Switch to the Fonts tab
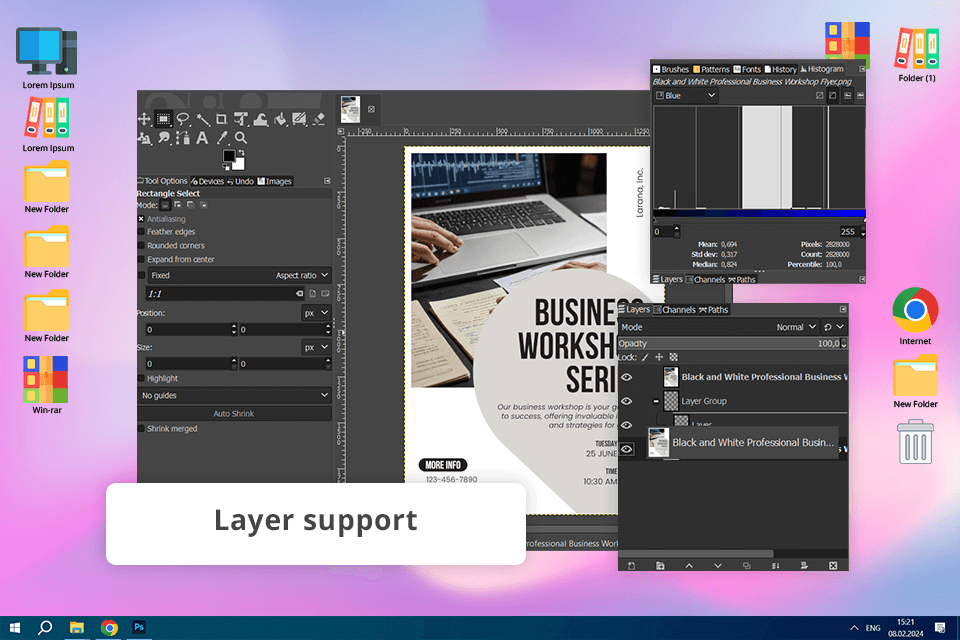This screenshot has width=960, height=640. (x=747, y=69)
